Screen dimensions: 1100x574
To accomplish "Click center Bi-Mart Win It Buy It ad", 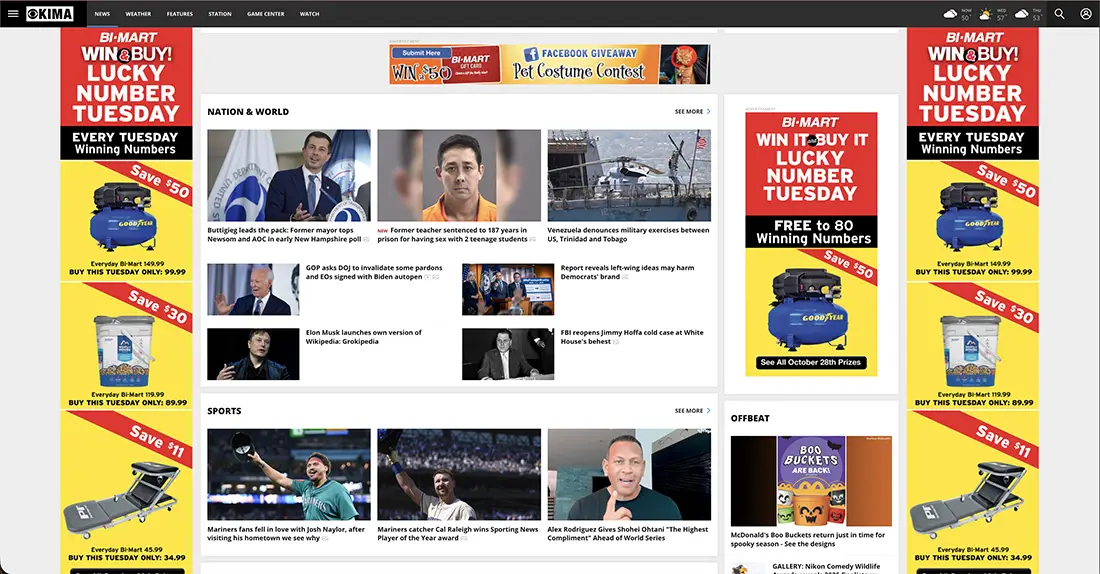I will click(811, 244).
